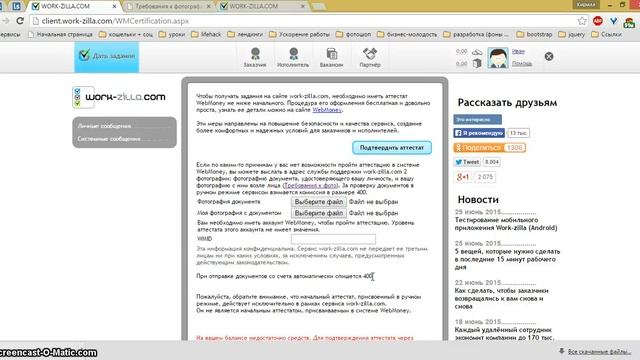The width and height of the screenshot is (640, 360).
Task: Click tweet count '8,004'
Action: [492, 162]
